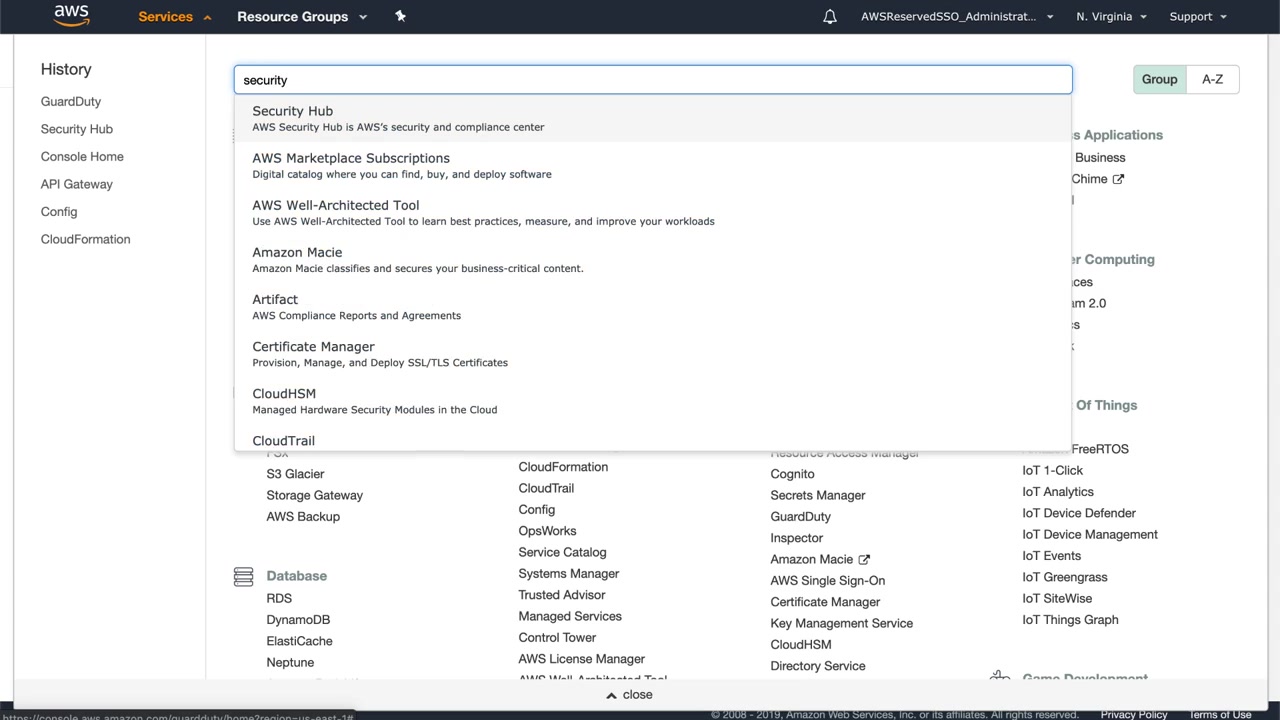Image resolution: width=1280 pixels, height=720 pixels.
Task: Open IoT Device Management
Action: point(1090,535)
